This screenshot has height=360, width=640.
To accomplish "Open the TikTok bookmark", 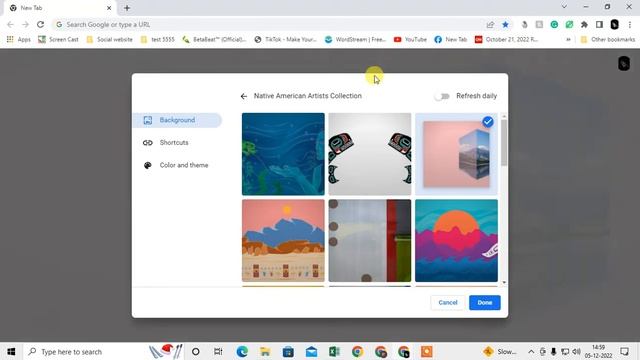I will [x=286, y=40].
